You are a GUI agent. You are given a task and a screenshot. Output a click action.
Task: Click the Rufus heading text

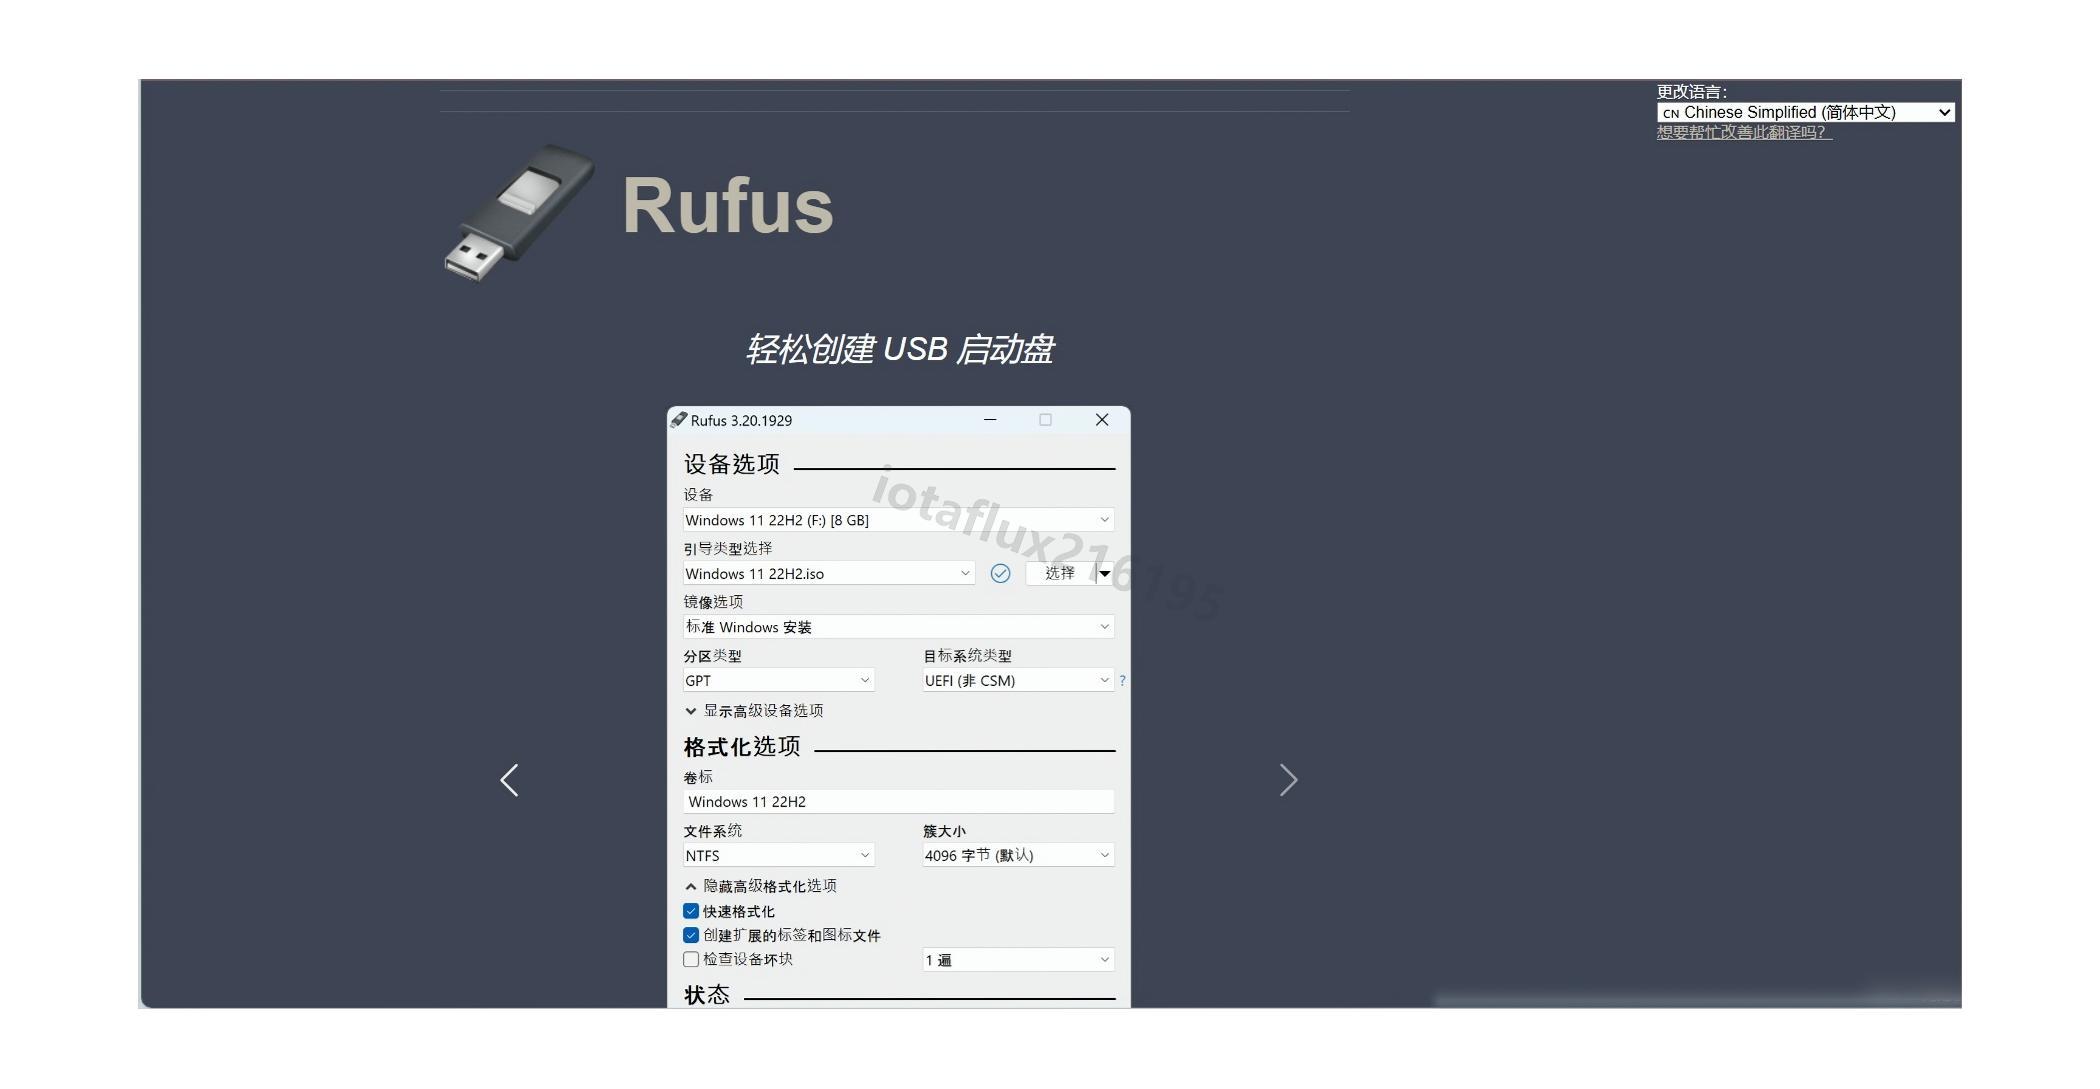click(x=727, y=206)
